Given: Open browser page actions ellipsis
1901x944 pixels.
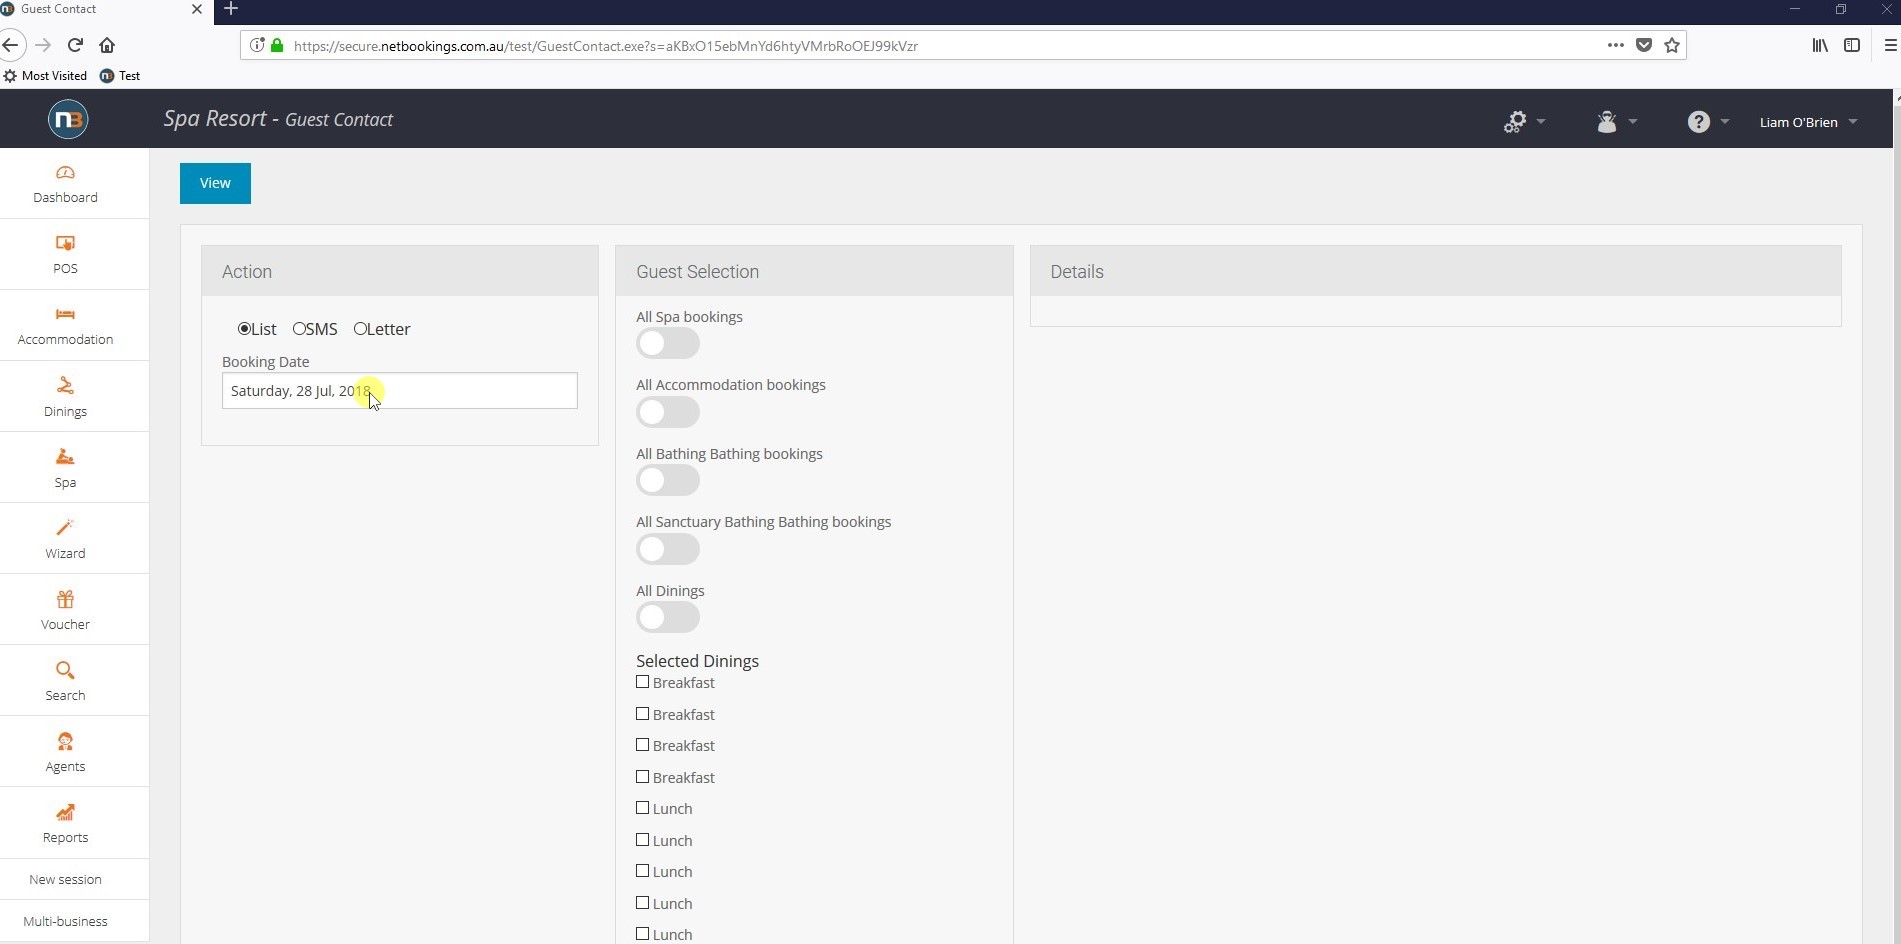Looking at the screenshot, I should pyautogui.click(x=1616, y=45).
